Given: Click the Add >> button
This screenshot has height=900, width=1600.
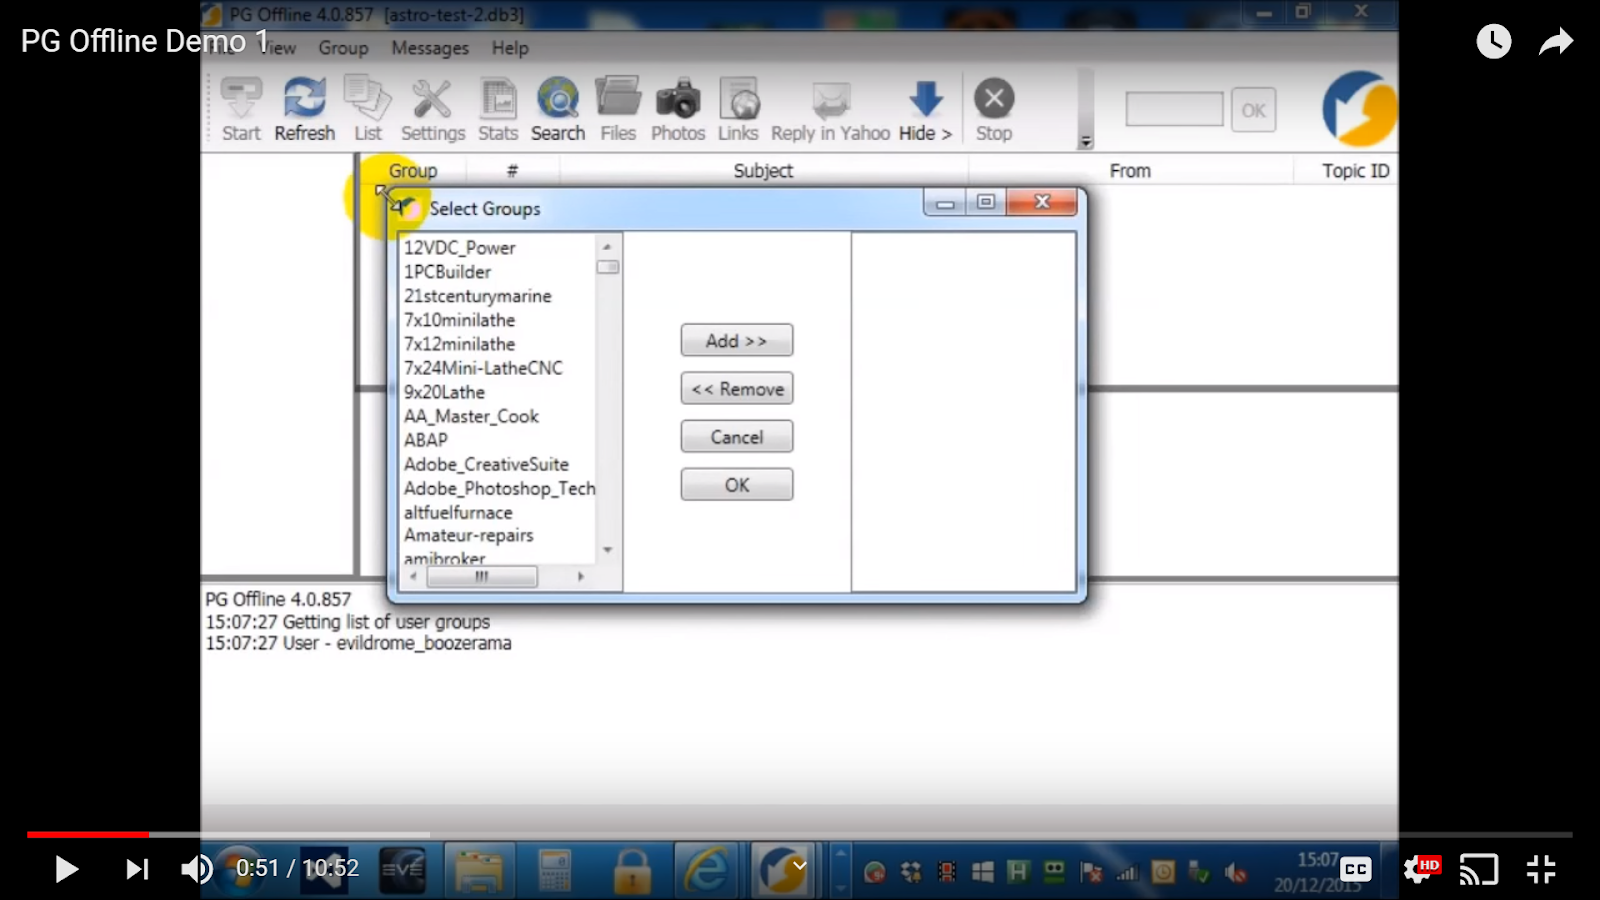Looking at the screenshot, I should pyautogui.click(x=737, y=340).
